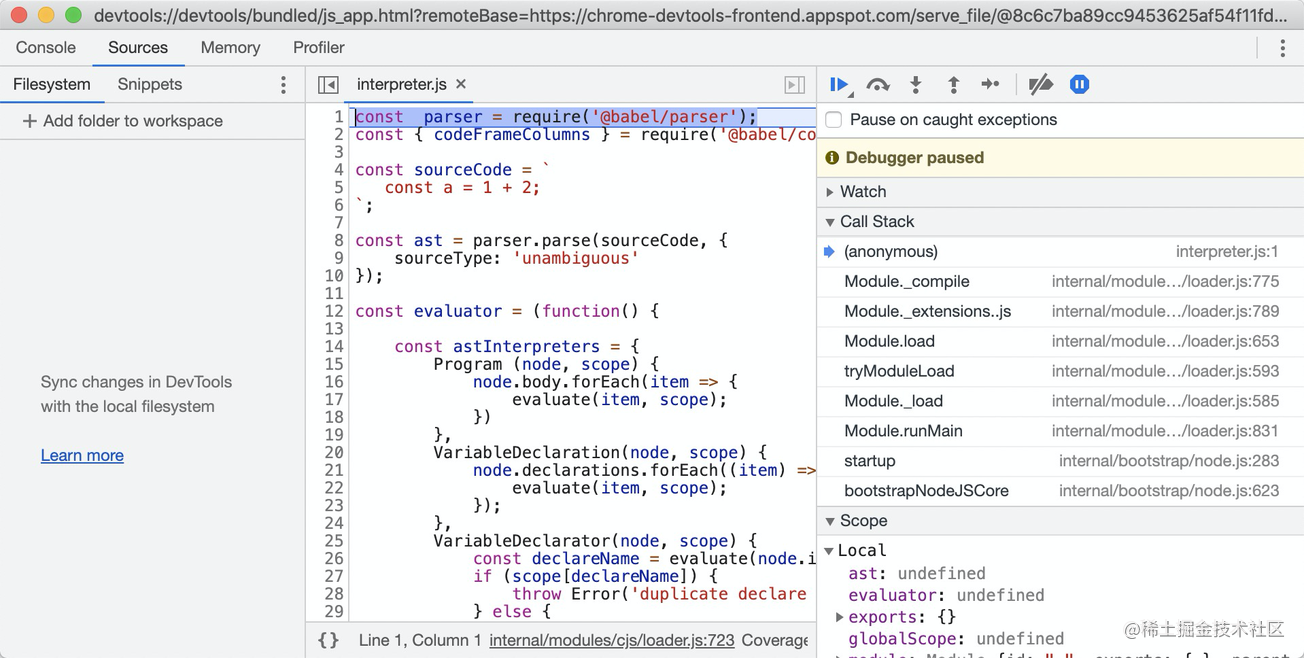Viewport: 1304px width, 658px height.
Task: Toggle the pause on exceptions button
Action: (1079, 85)
